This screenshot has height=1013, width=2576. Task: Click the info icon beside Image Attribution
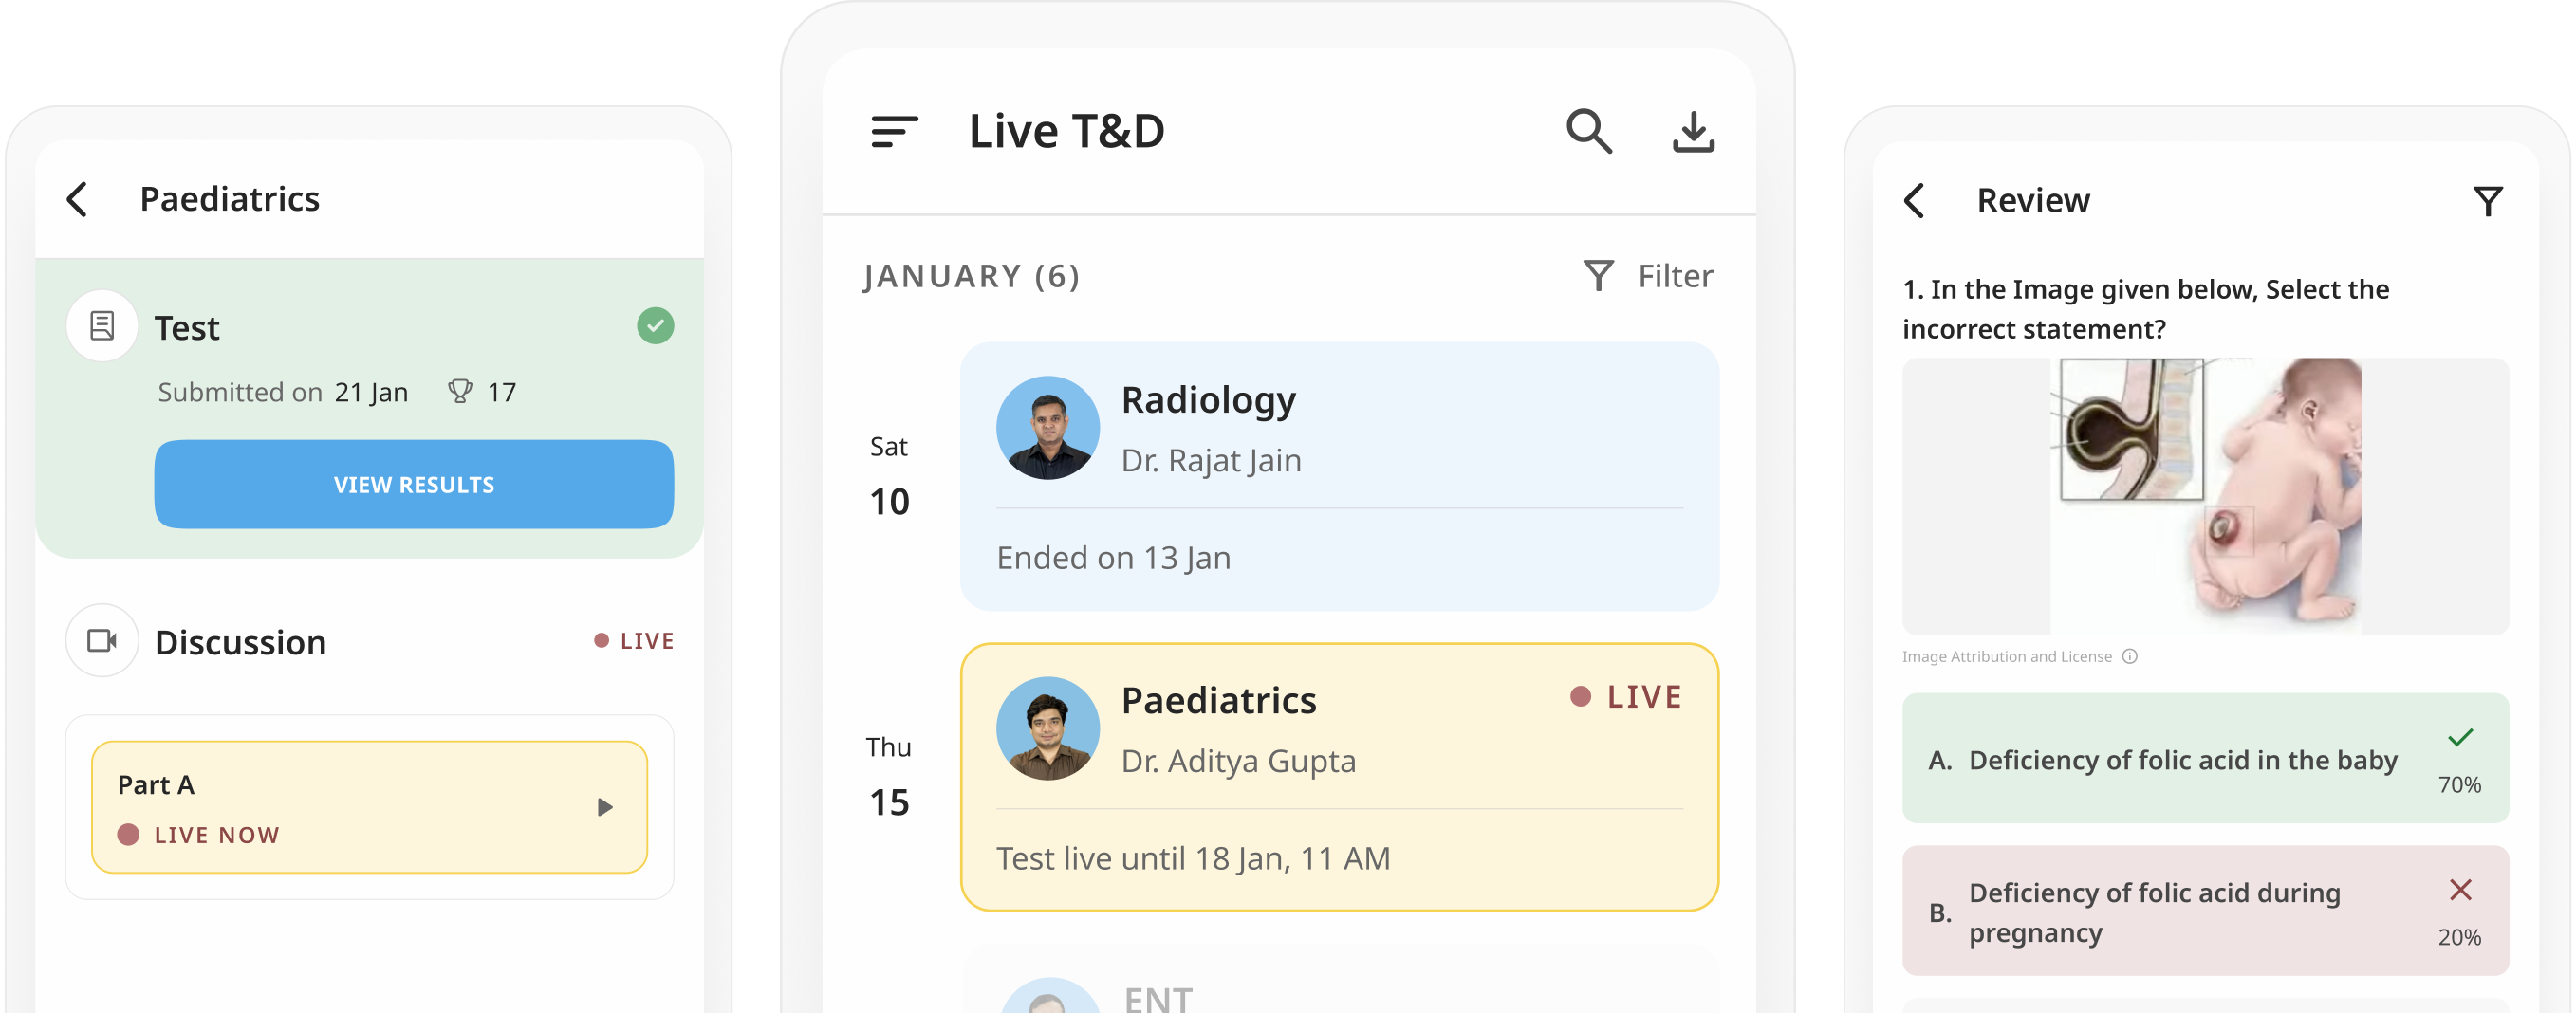coord(2130,657)
